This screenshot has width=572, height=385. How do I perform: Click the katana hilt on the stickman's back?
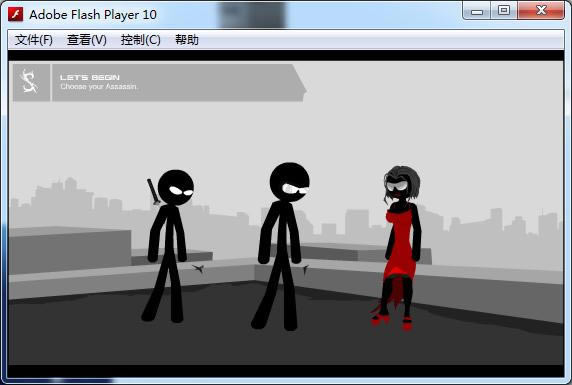click(x=153, y=192)
